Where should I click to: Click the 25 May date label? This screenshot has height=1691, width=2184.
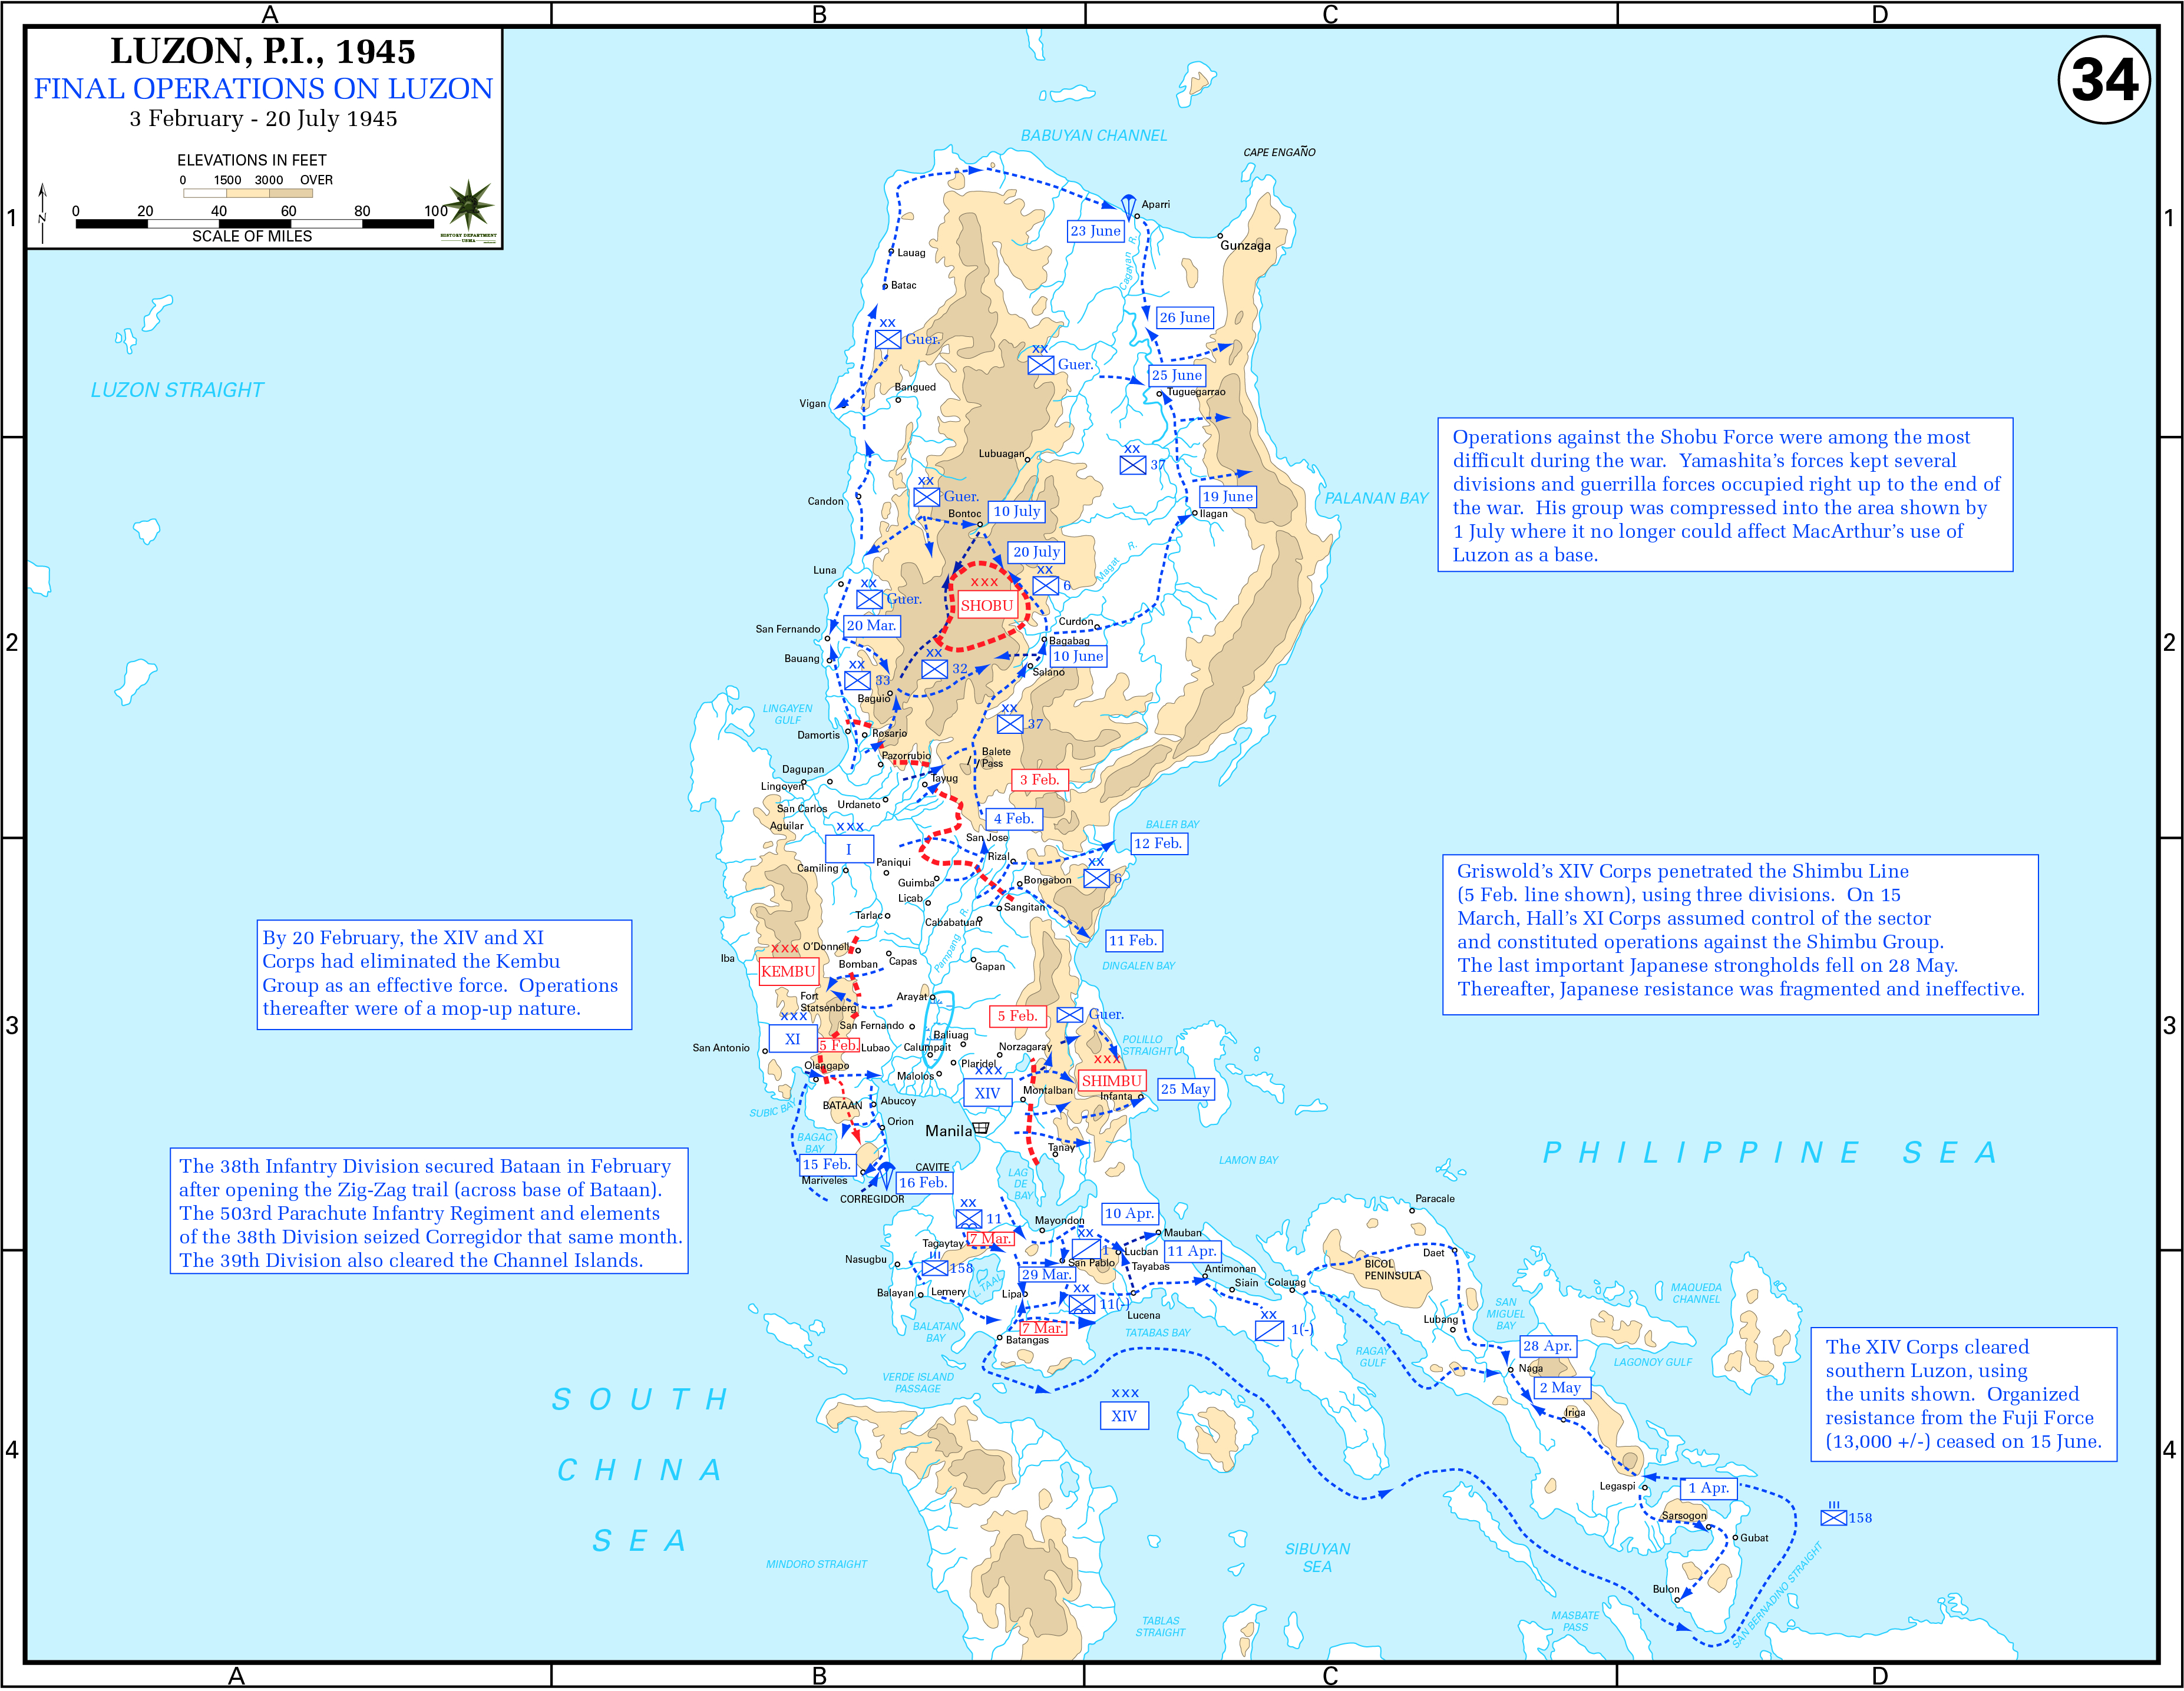tap(1185, 1090)
